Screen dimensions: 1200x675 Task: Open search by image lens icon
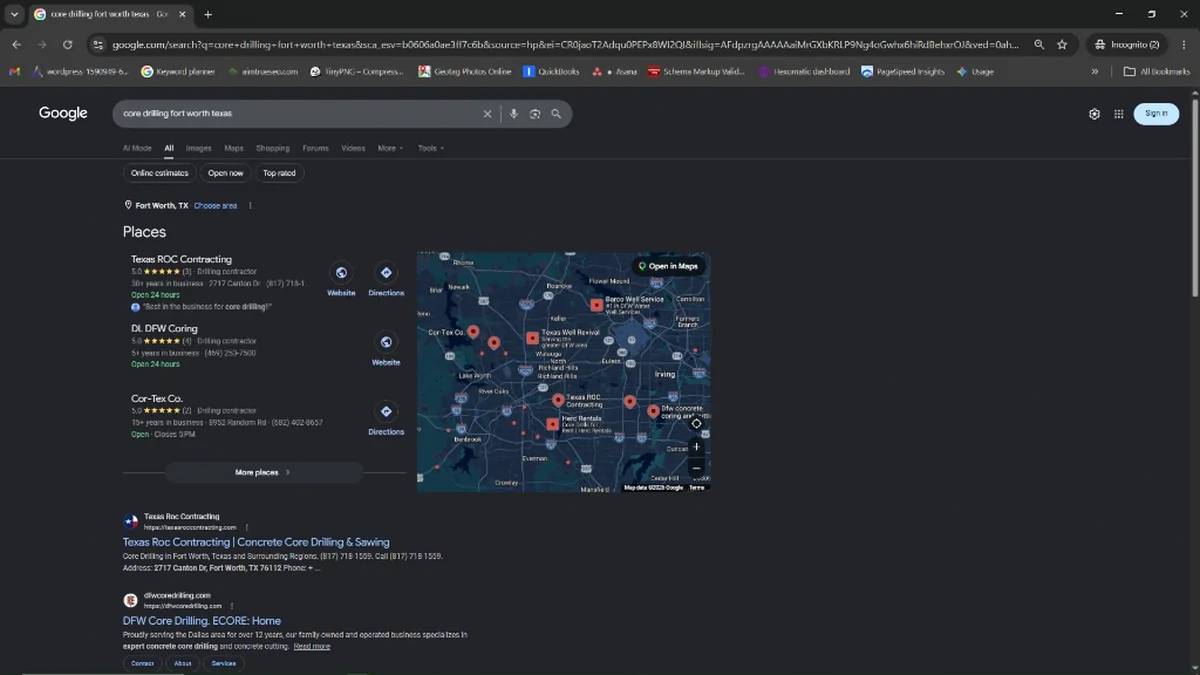(535, 114)
